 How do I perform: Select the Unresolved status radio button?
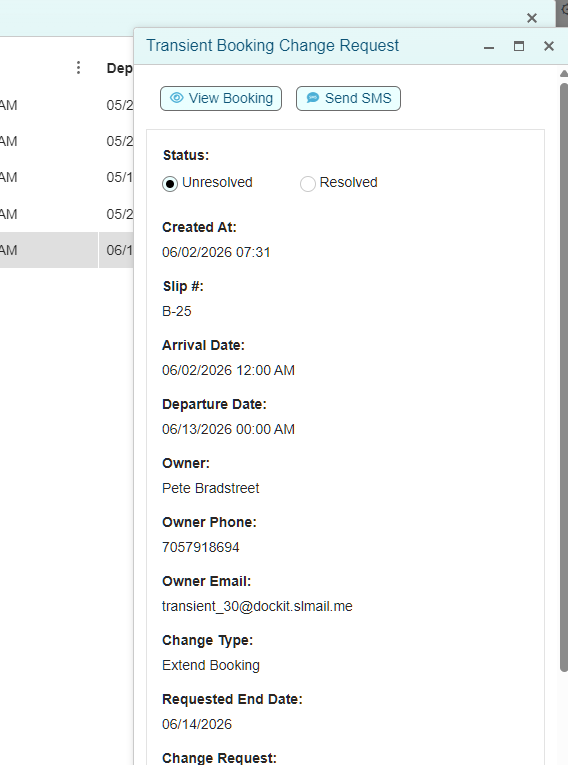pos(170,184)
